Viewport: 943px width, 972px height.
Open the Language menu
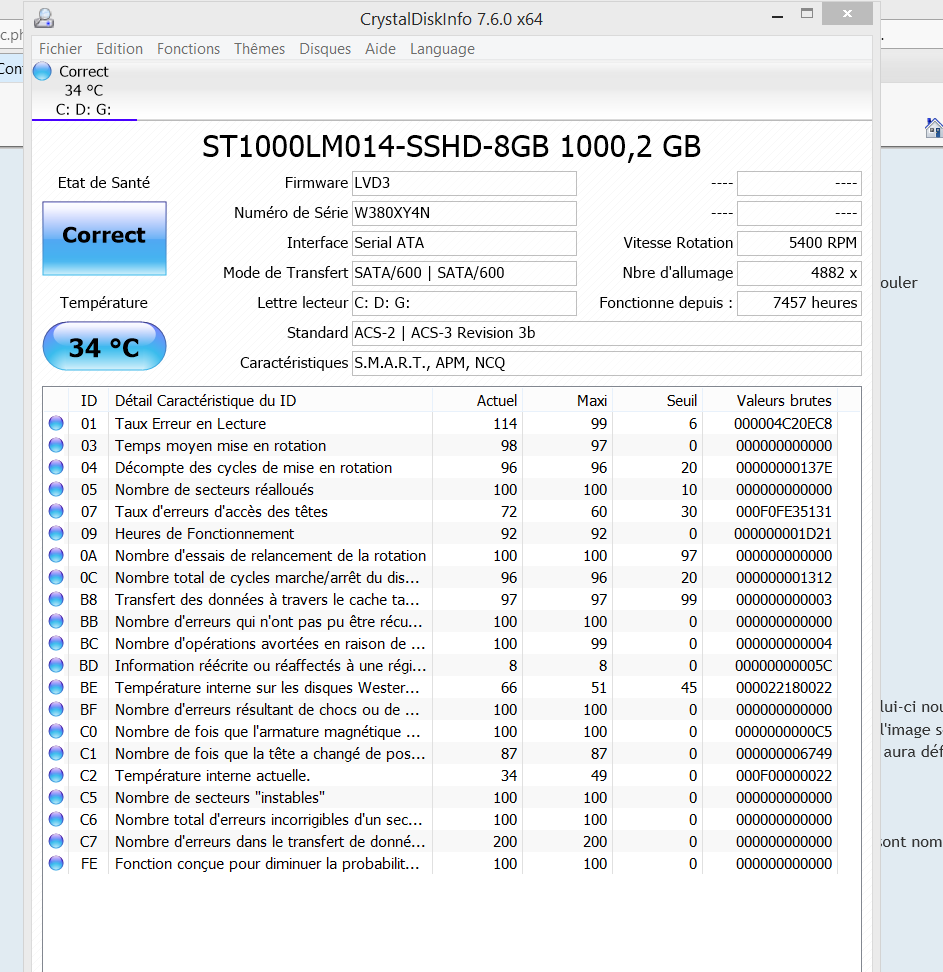coord(442,49)
